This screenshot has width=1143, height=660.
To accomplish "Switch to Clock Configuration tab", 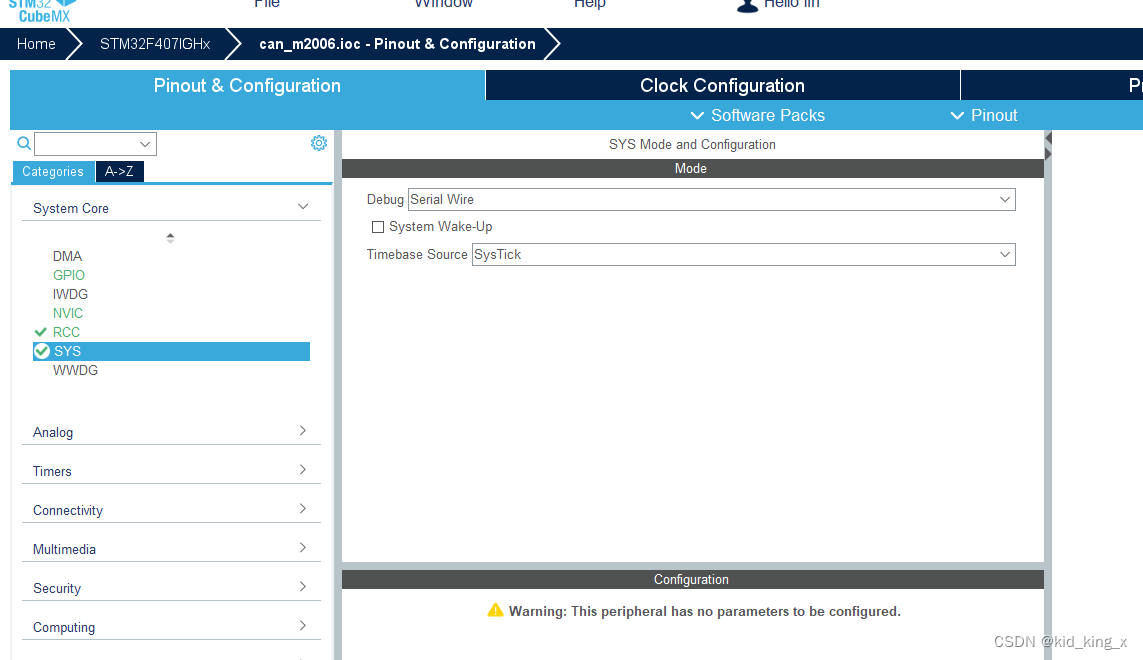I will (x=722, y=85).
